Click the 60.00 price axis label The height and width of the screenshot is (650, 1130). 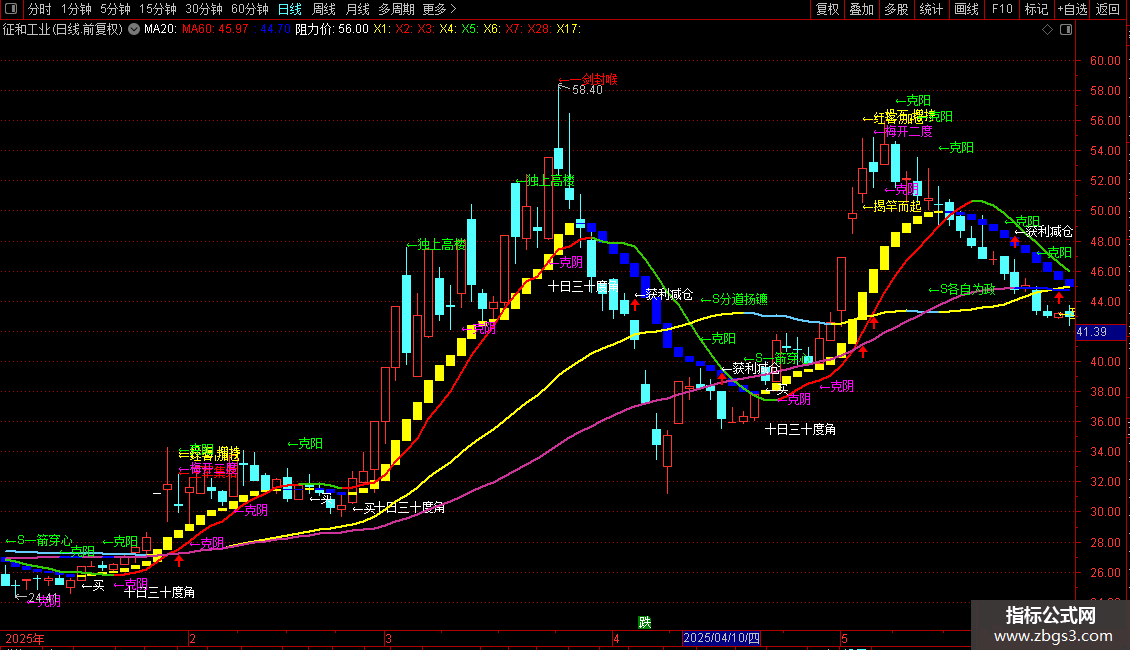[x=1105, y=61]
